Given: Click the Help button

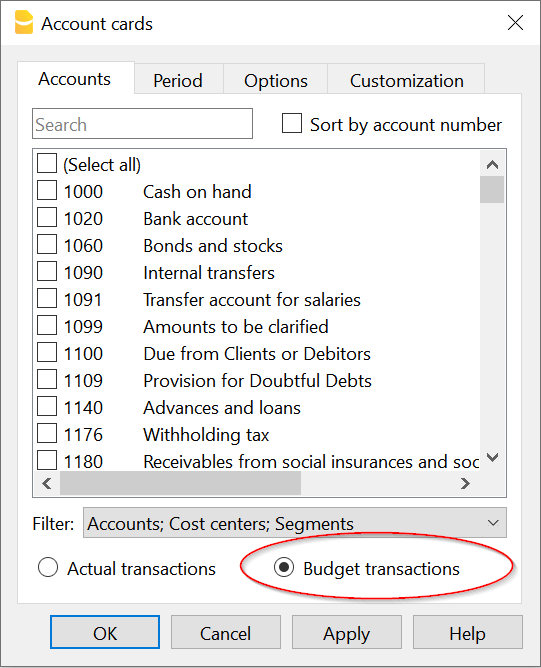Looking at the screenshot, I should tap(467, 632).
